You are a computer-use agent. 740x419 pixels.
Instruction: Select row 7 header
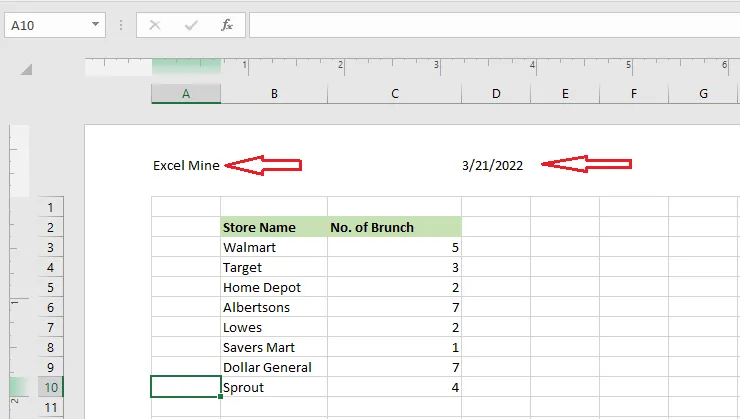click(x=50, y=327)
